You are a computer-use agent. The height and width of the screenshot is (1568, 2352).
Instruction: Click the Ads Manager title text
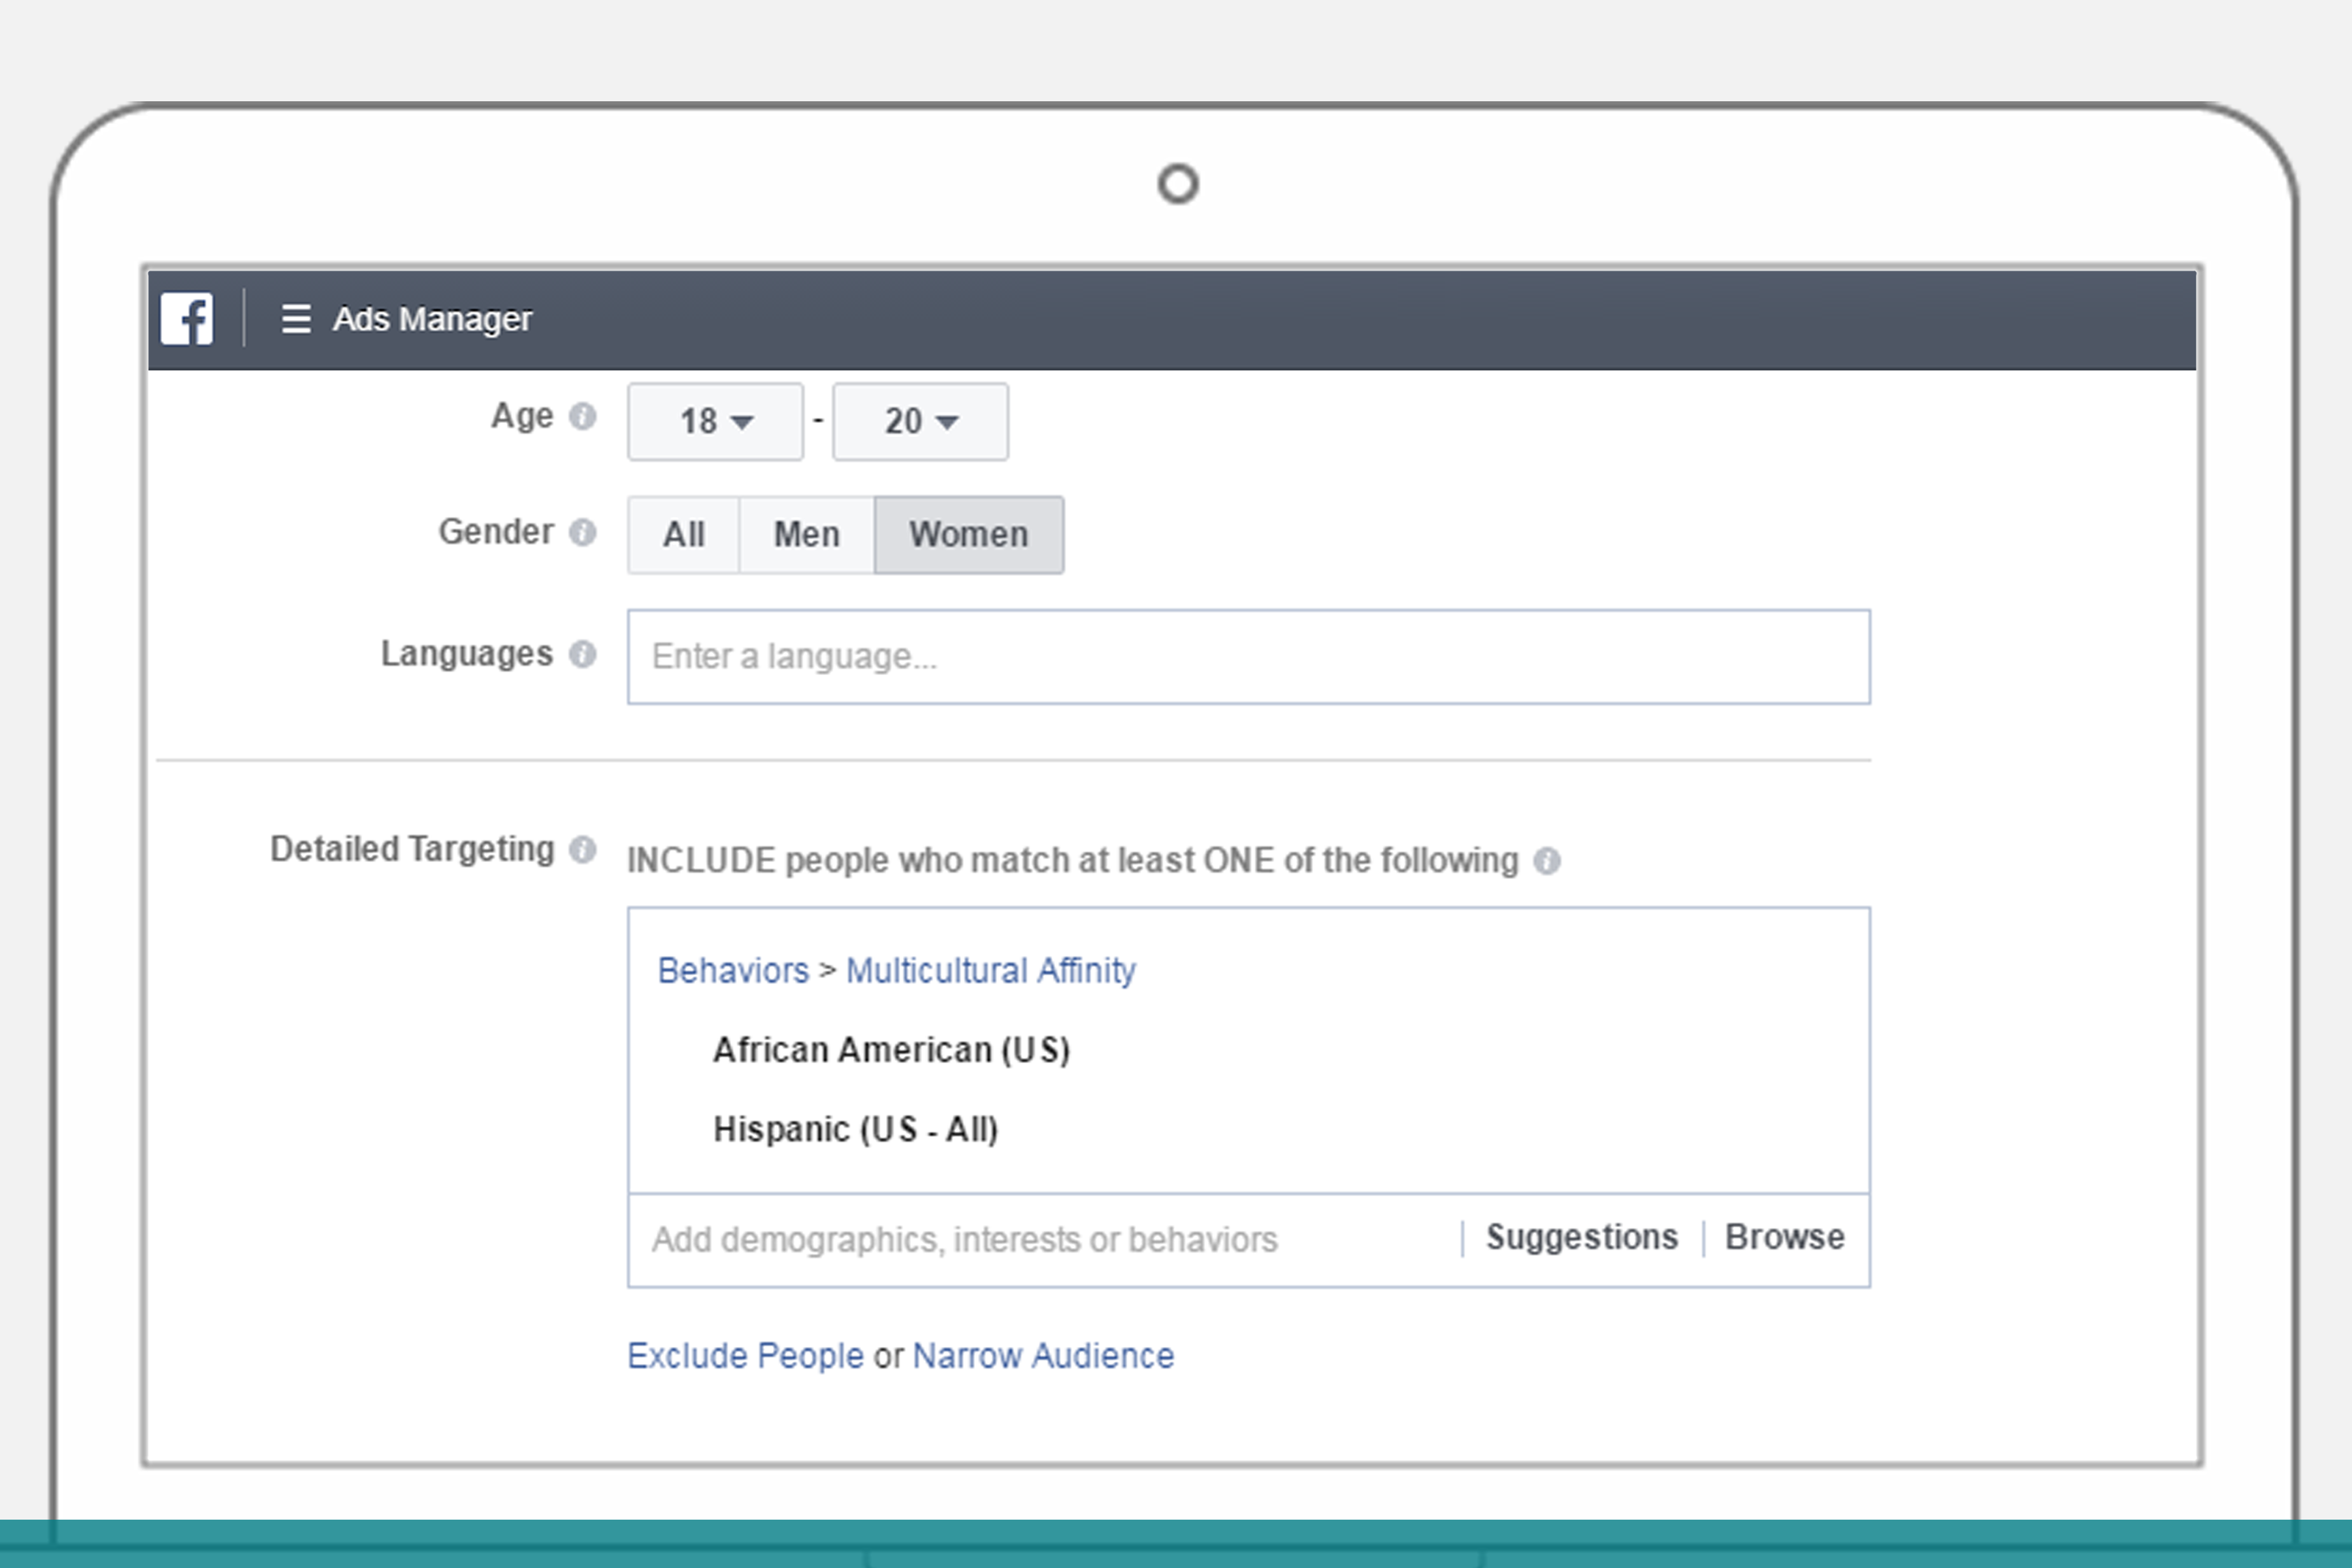(x=432, y=319)
